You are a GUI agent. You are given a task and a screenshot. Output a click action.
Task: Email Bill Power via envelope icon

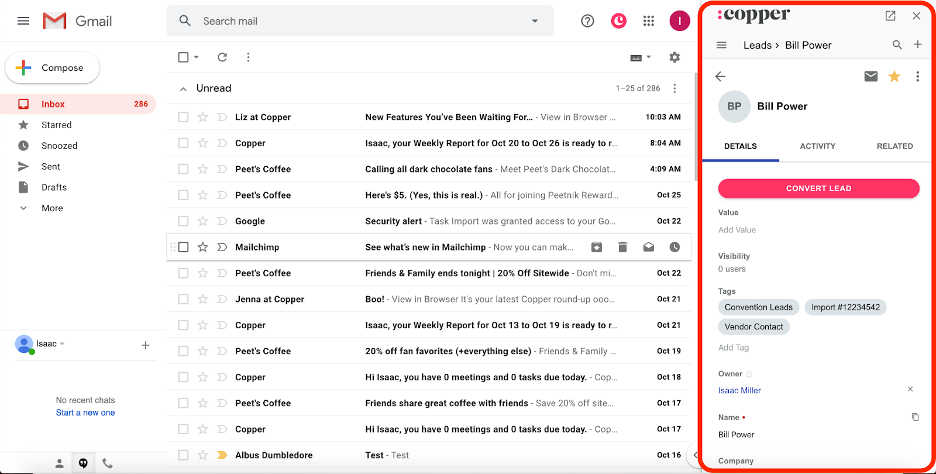click(x=871, y=76)
